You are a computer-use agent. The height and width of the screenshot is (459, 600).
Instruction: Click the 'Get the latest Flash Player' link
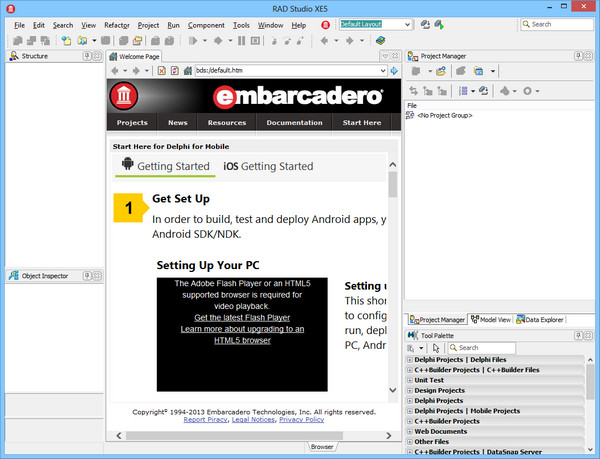pos(242,317)
